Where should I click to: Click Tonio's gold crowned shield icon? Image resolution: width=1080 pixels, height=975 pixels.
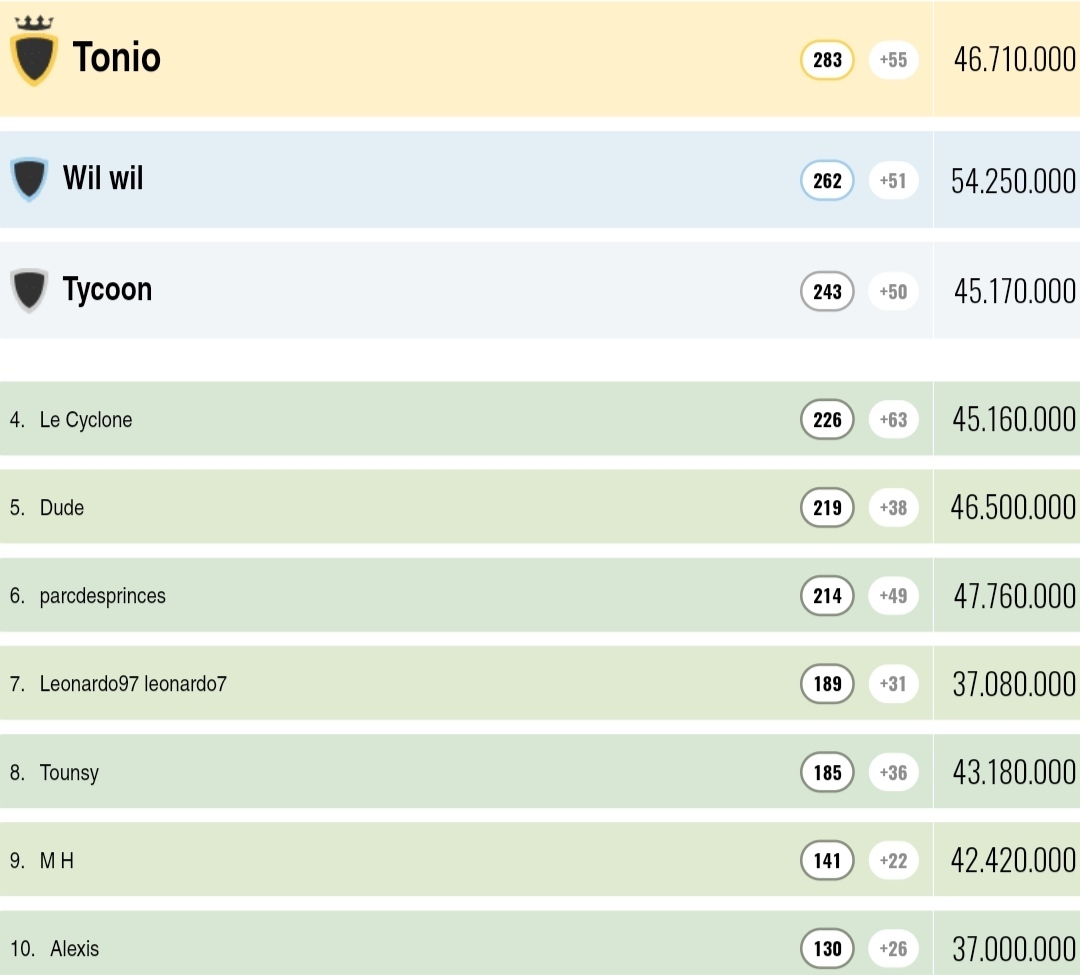point(34,56)
